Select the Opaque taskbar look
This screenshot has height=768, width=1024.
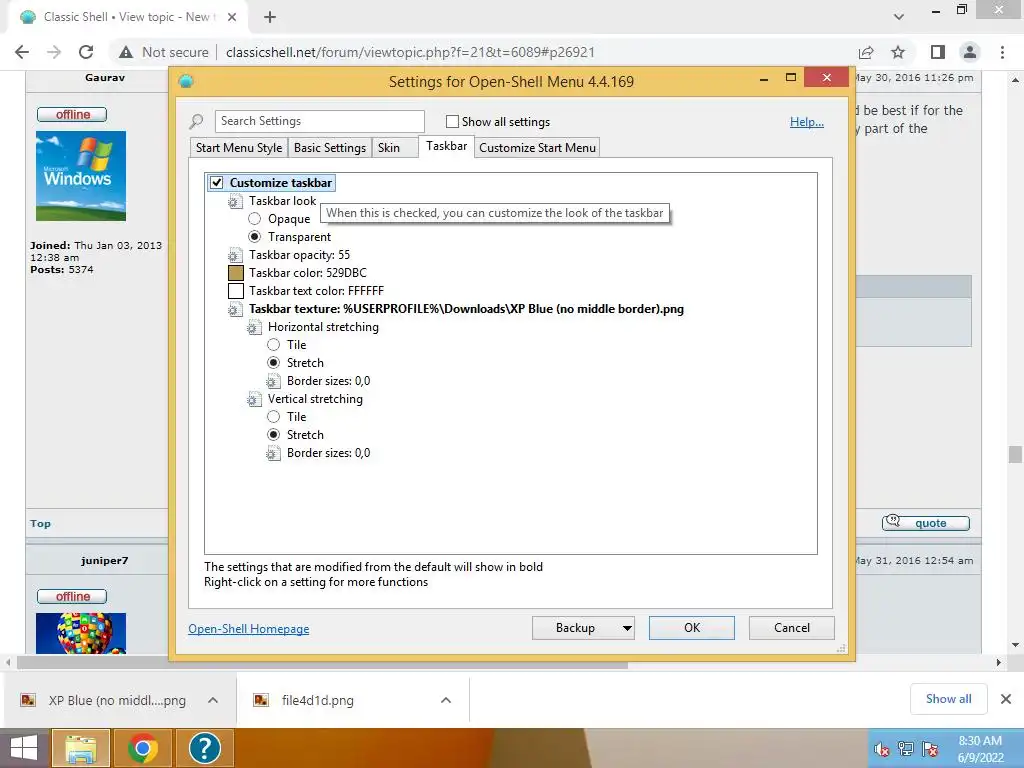coord(255,219)
